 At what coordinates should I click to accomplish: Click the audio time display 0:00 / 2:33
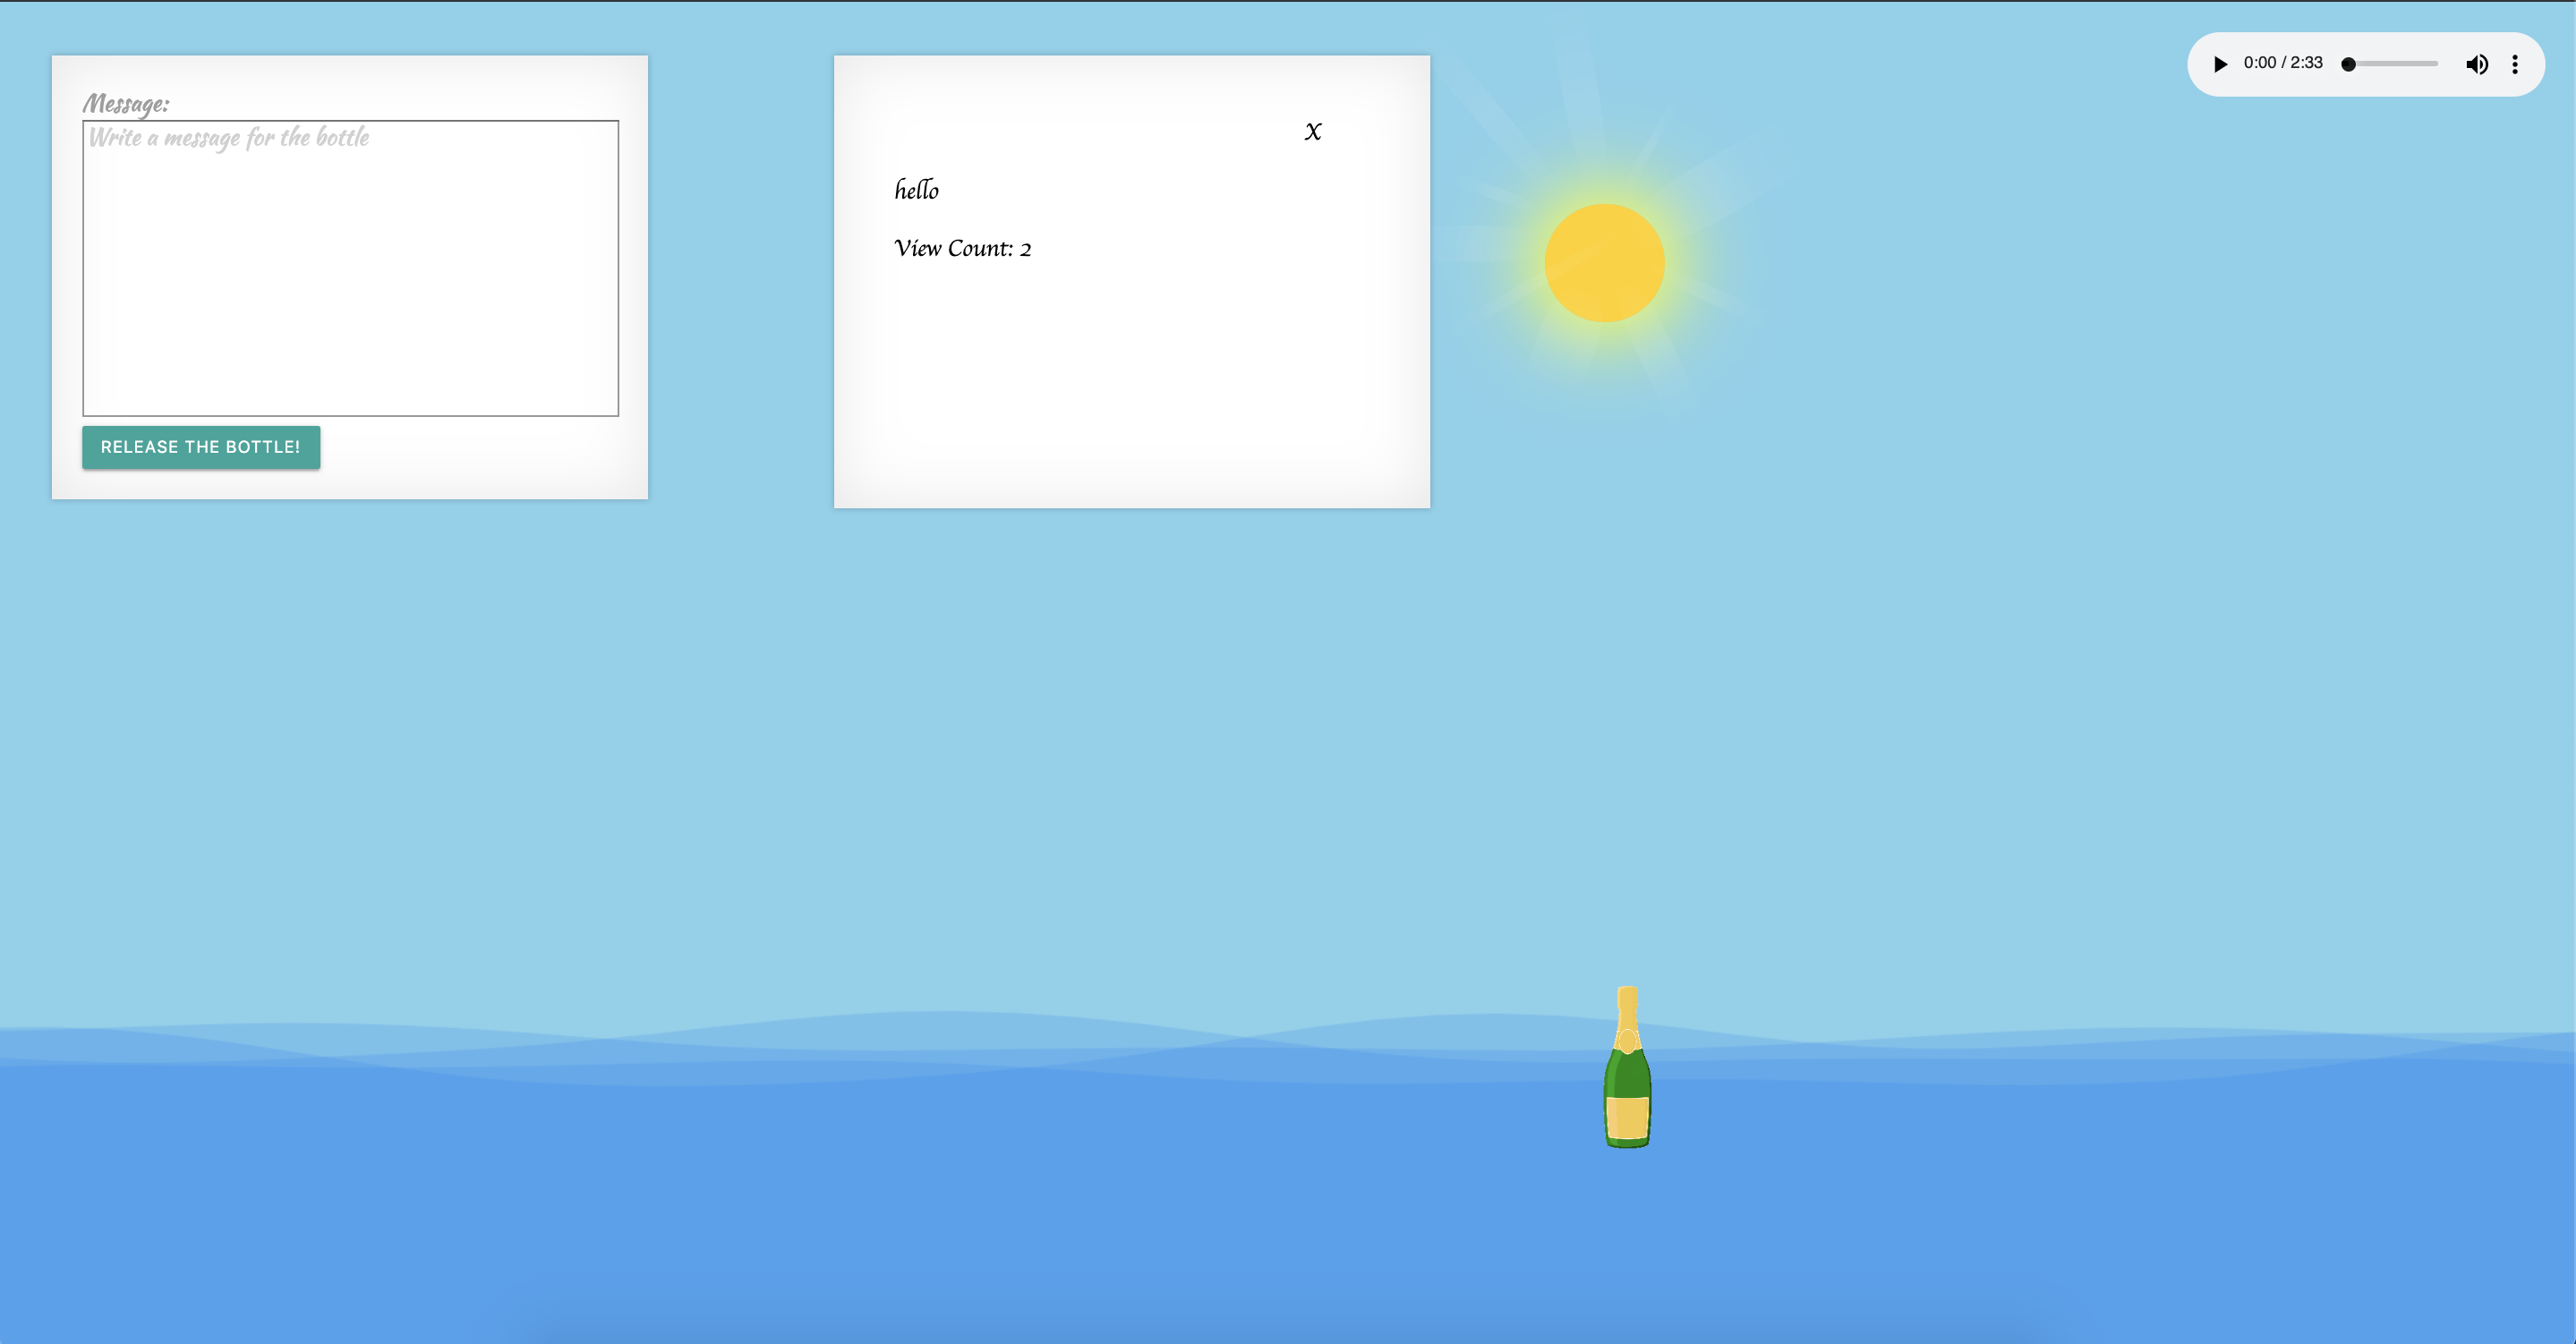pyautogui.click(x=2282, y=63)
